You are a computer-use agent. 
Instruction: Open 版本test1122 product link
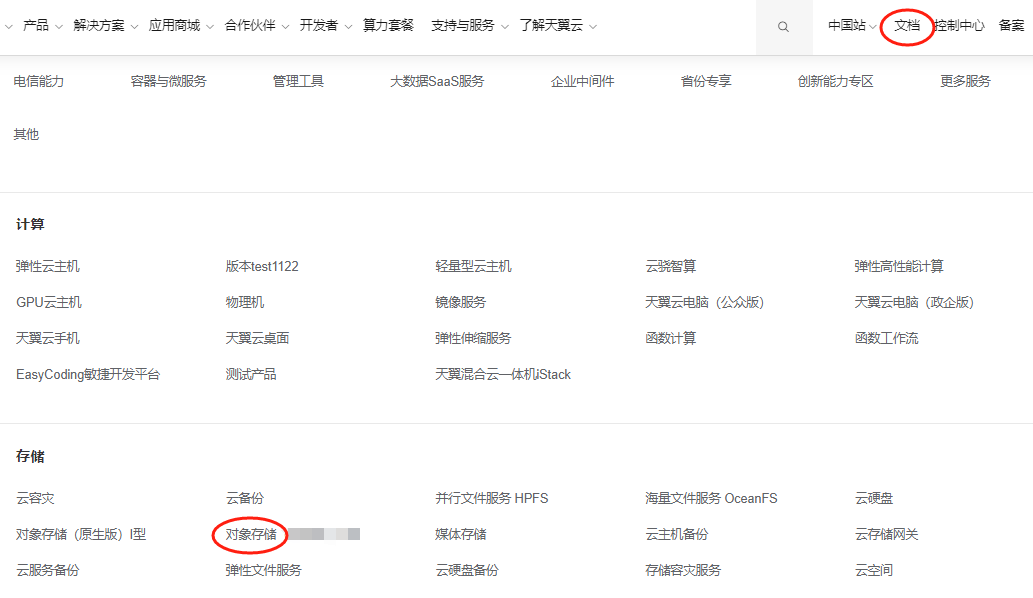[x=262, y=266]
